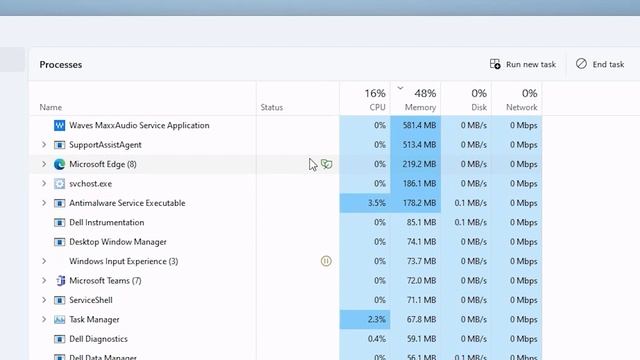Click the 581.4 MB memory value
640x360 pixels.
pyautogui.click(x=419, y=125)
